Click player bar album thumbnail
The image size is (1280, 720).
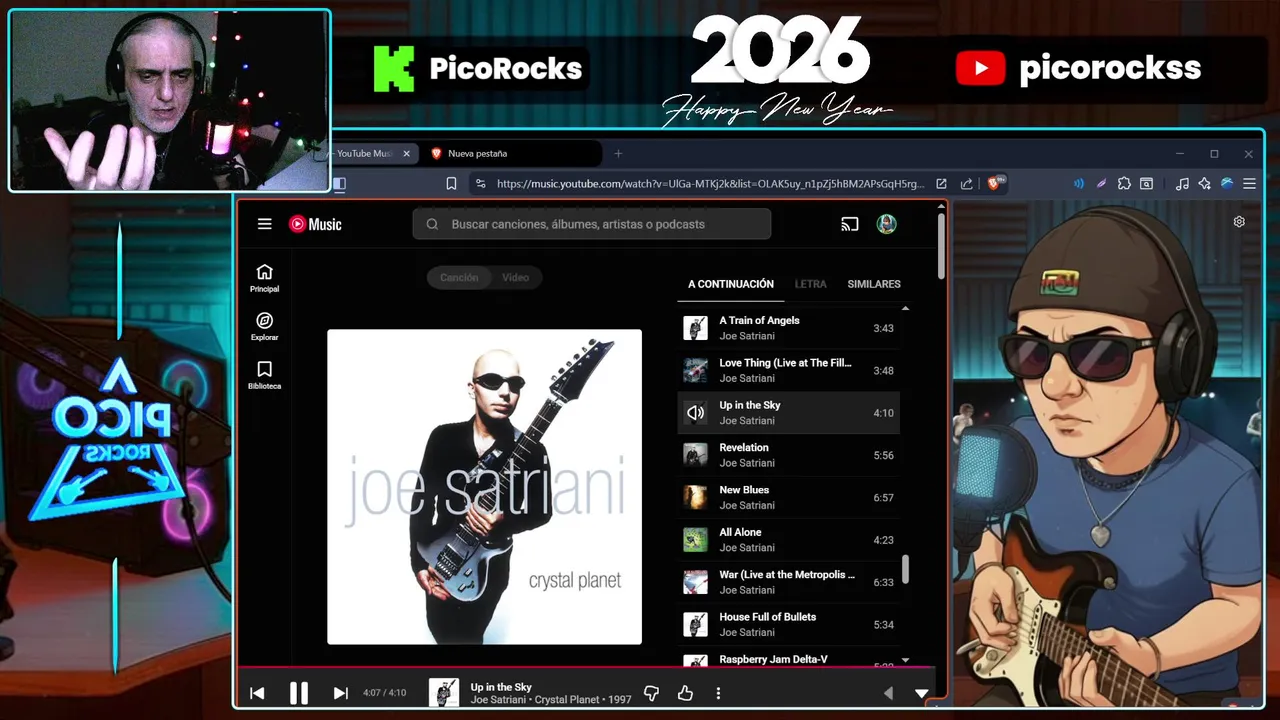[x=444, y=692]
